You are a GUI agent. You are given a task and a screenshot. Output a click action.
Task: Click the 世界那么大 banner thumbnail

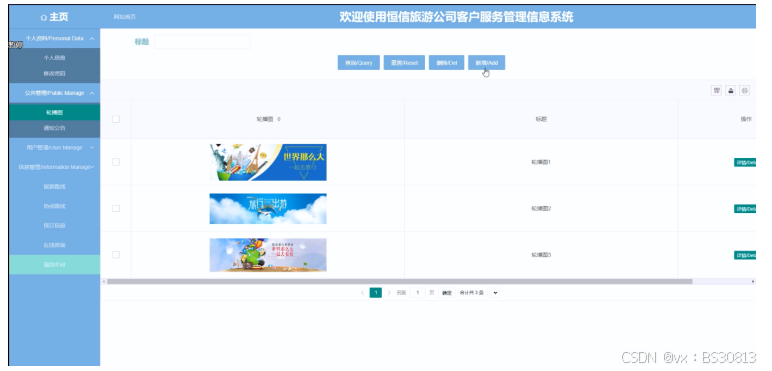pyautogui.click(x=268, y=162)
